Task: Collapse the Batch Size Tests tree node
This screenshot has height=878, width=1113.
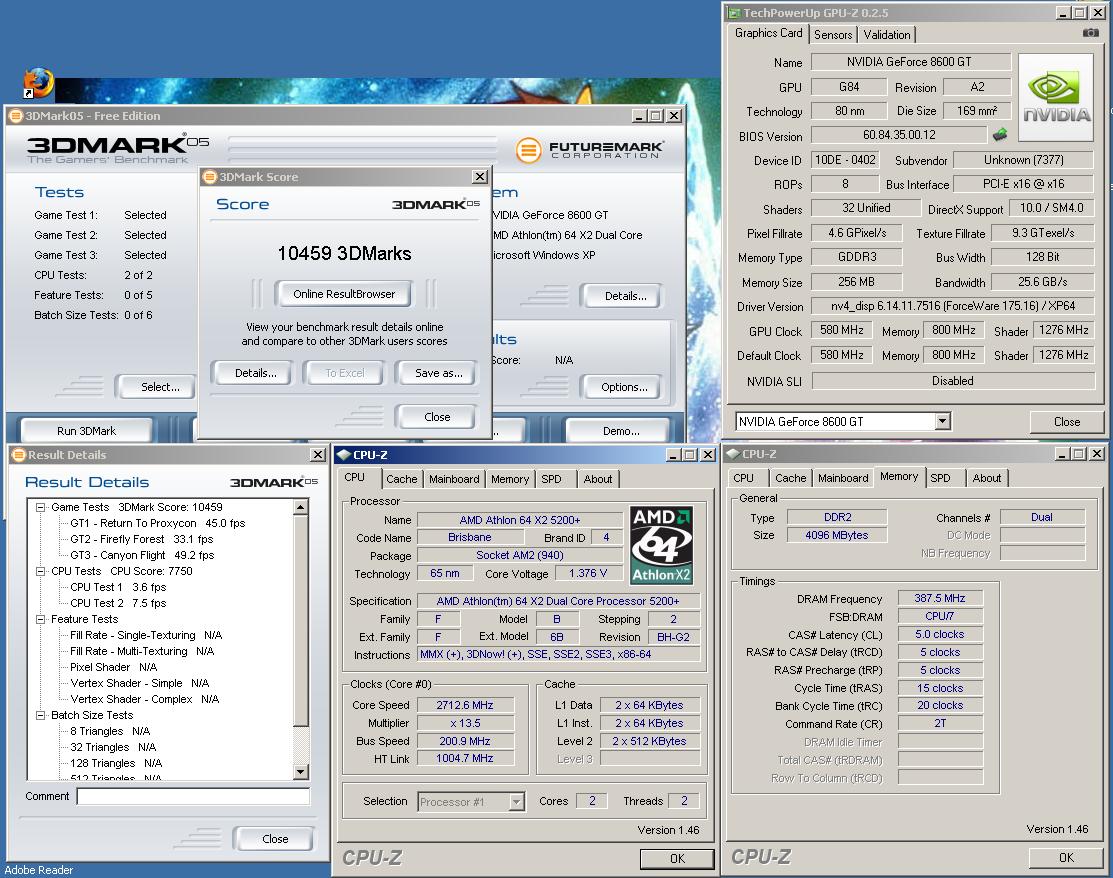Action: 40,715
